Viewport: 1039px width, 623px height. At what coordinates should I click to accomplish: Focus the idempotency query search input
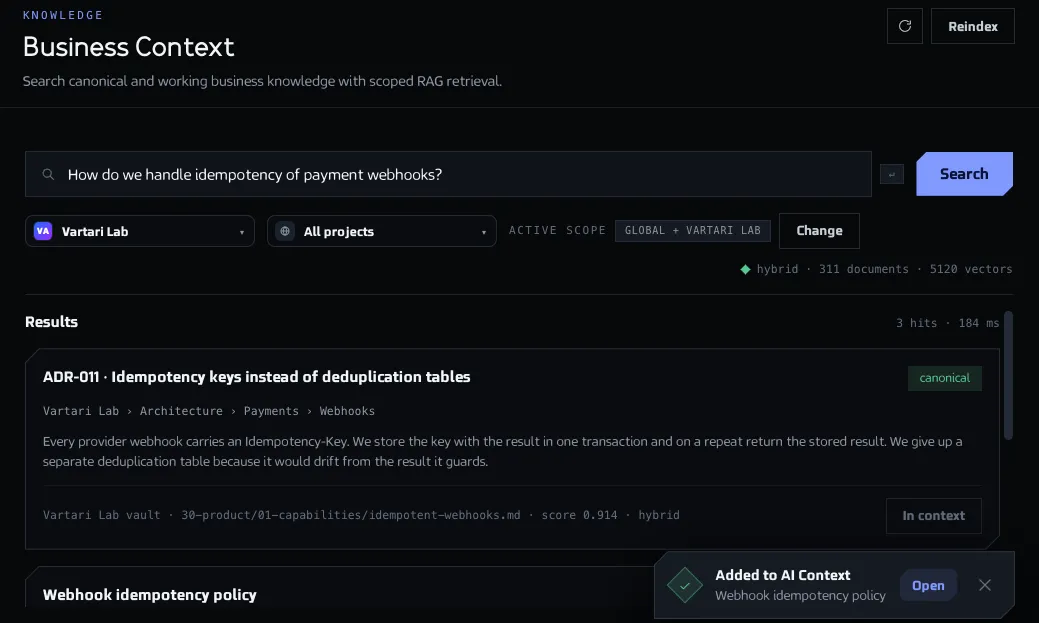pyautogui.click(x=448, y=174)
